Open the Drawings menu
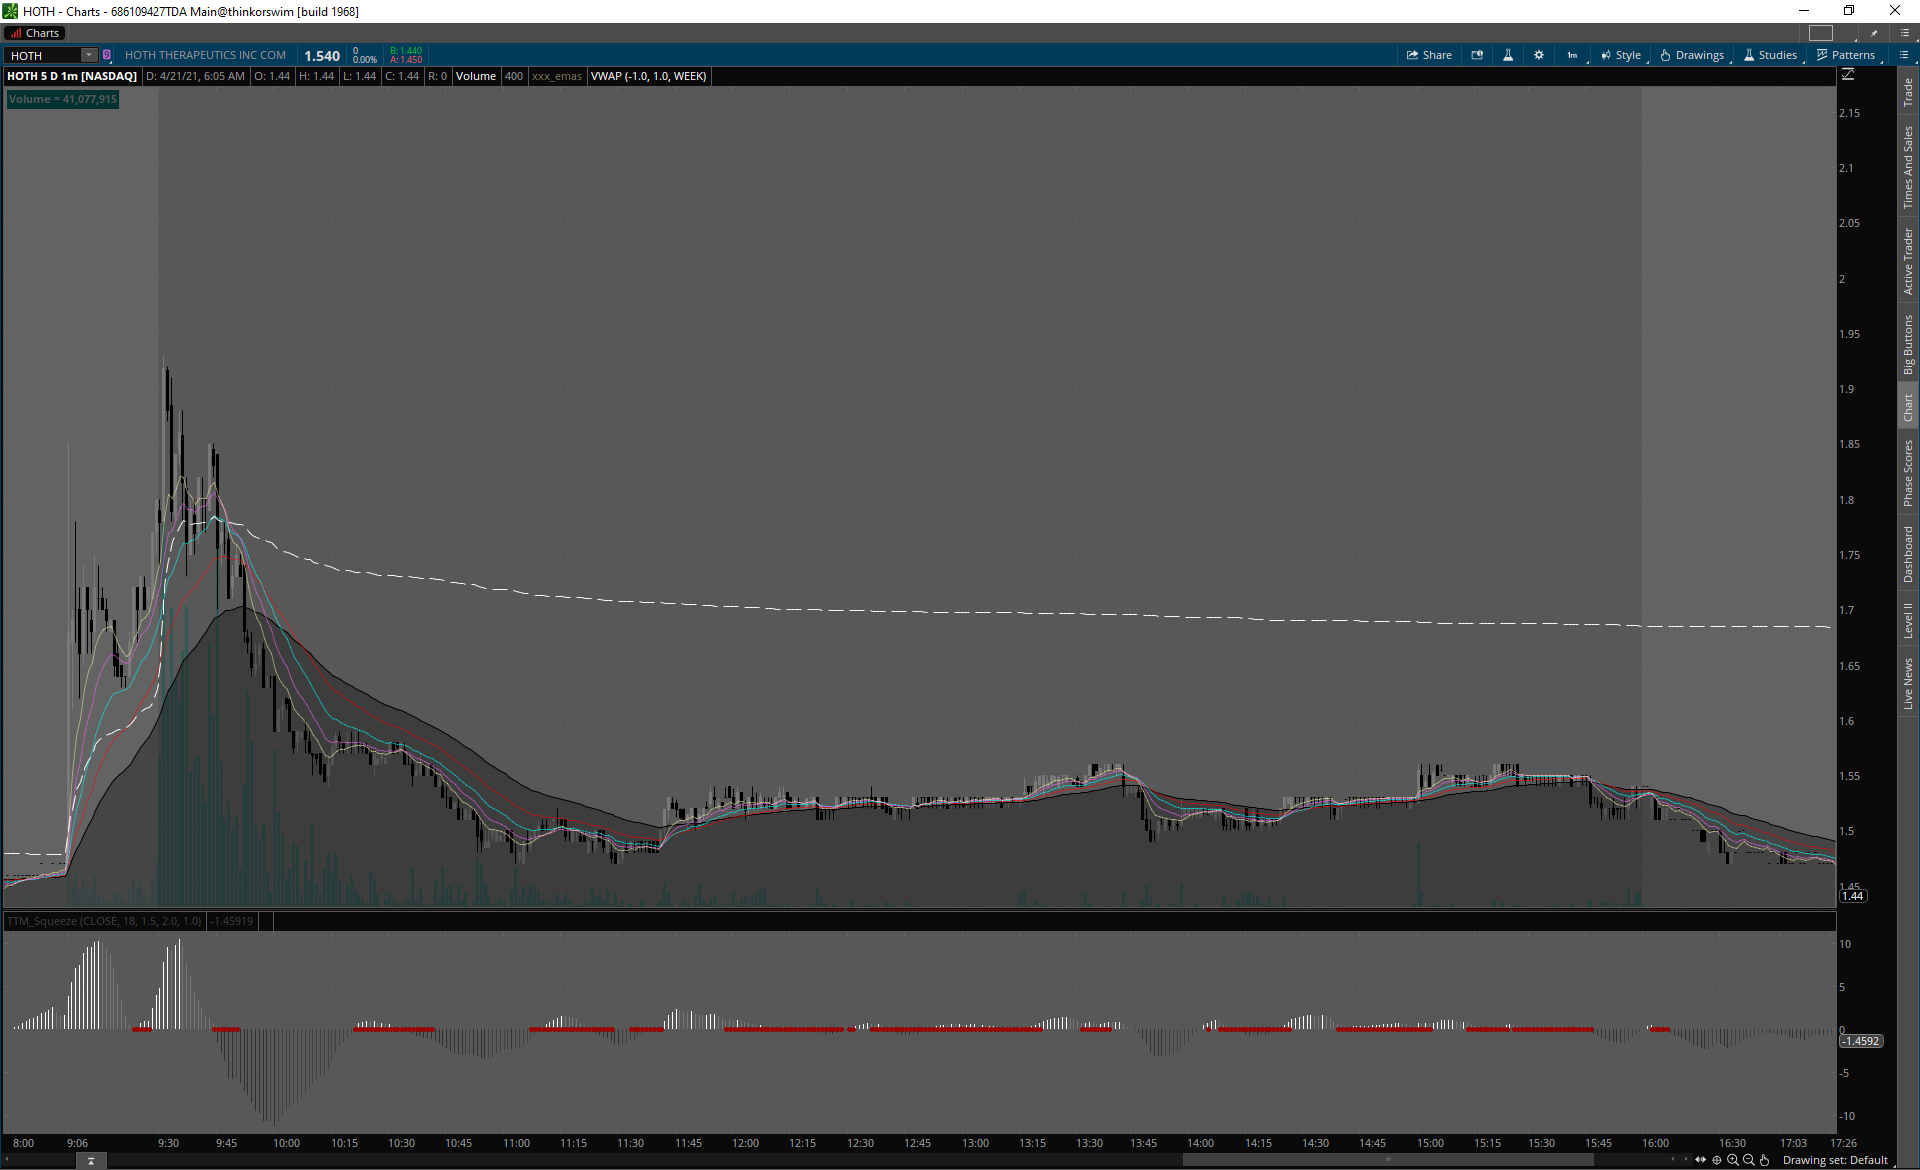1920x1170 pixels. pyautogui.click(x=1692, y=55)
